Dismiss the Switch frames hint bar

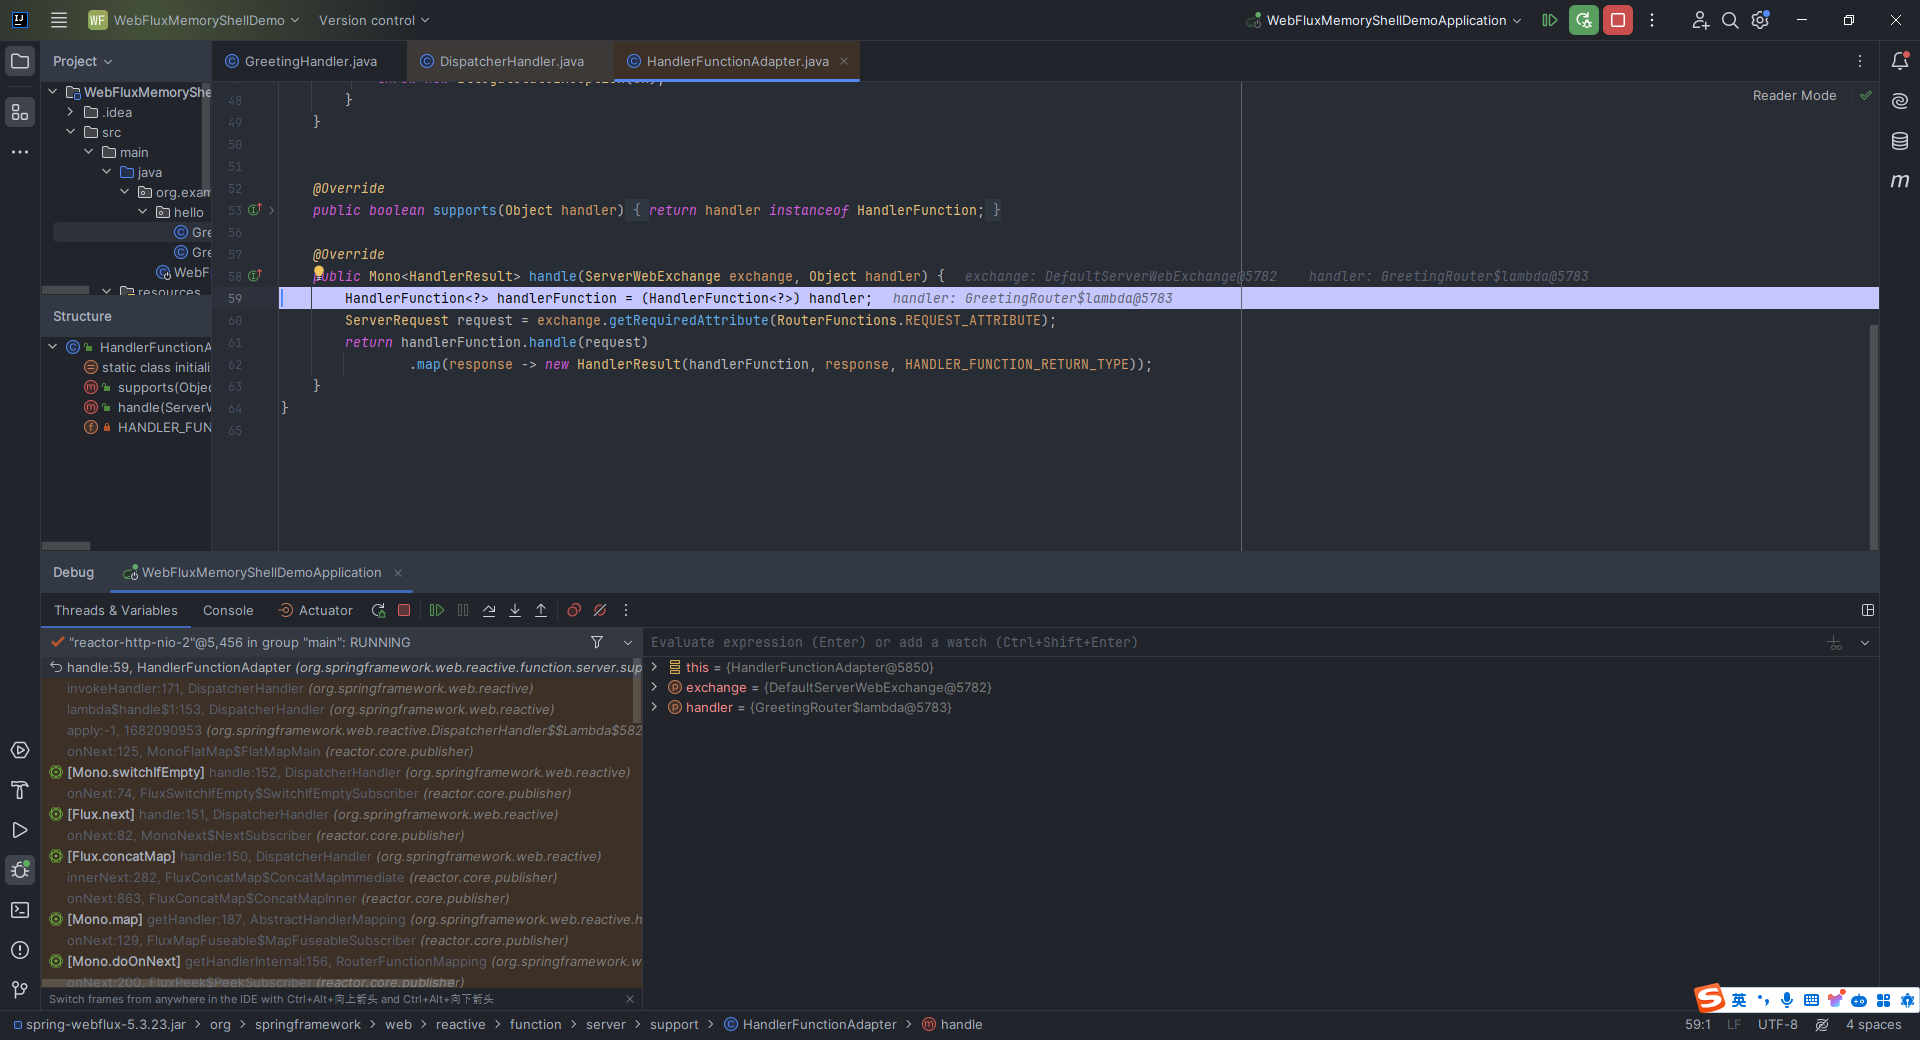click(629, 999)
